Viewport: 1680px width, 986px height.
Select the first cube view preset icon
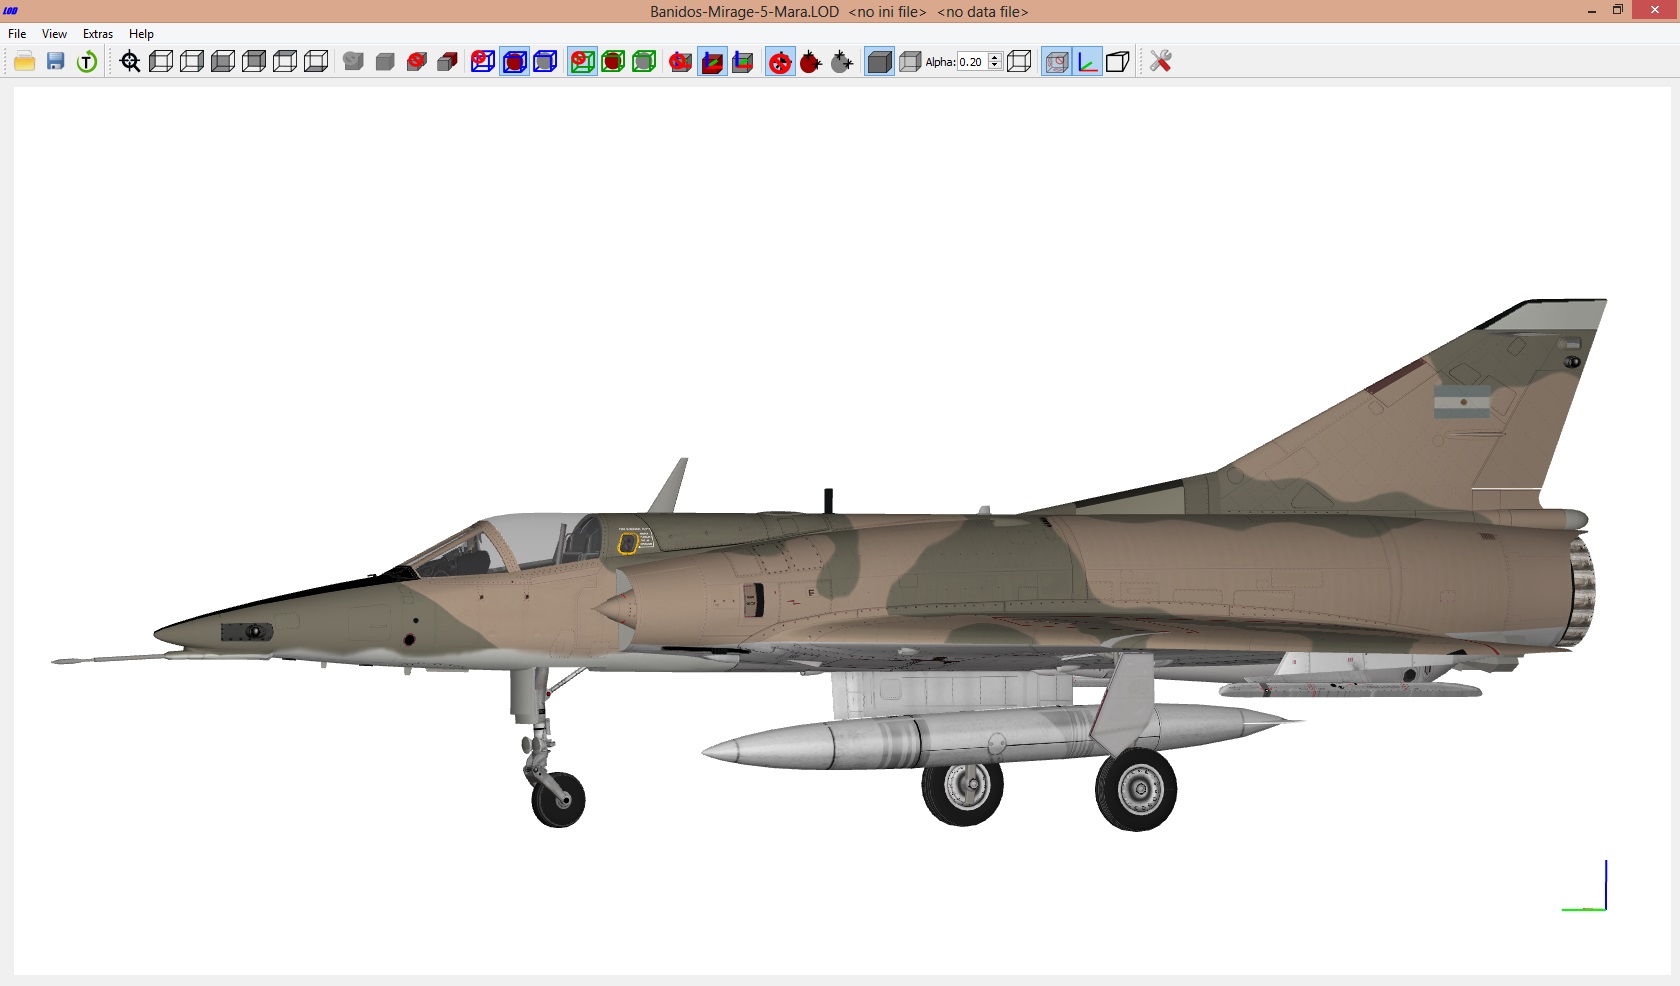pos(161,62)
